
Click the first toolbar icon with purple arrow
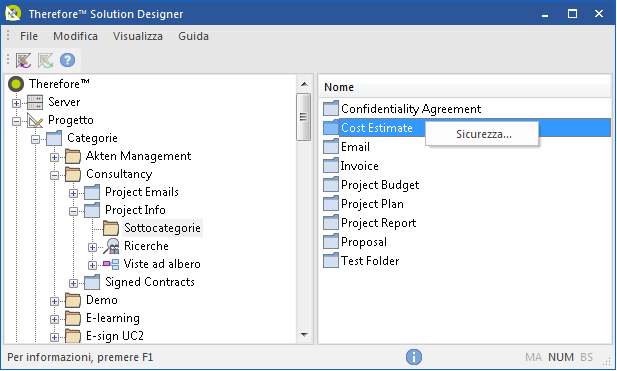[x=23, y=60]
